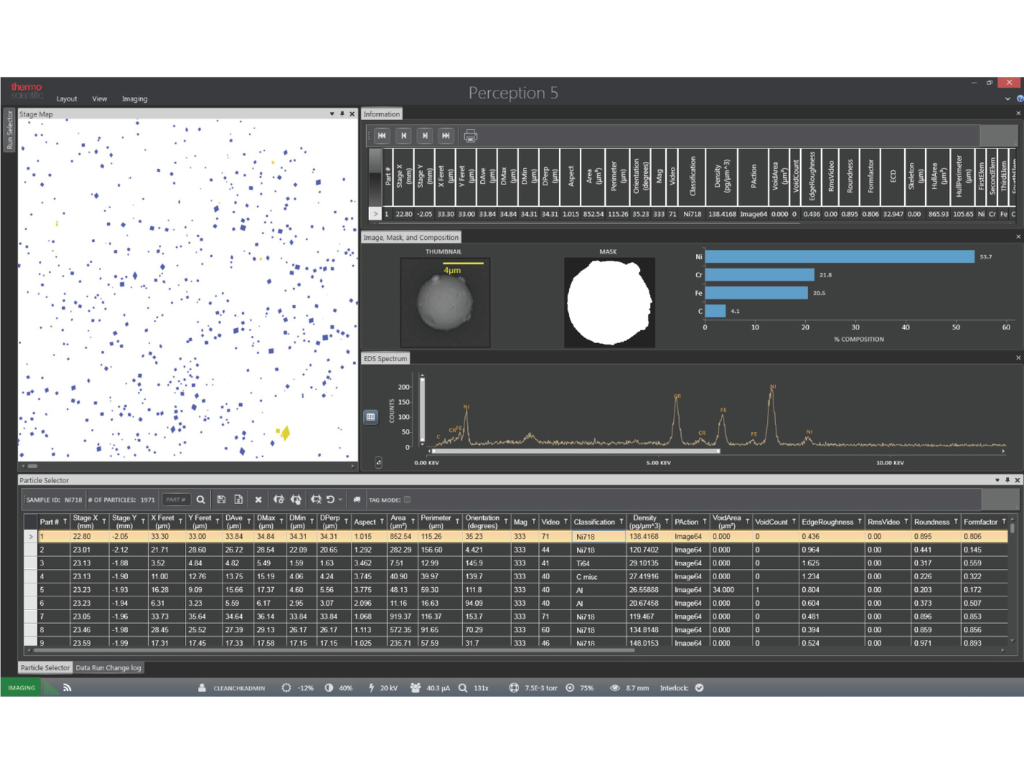Screen dimensions: 1024x768
Task: Click the brightness icon showing -12%
Action: click(286, 688)
